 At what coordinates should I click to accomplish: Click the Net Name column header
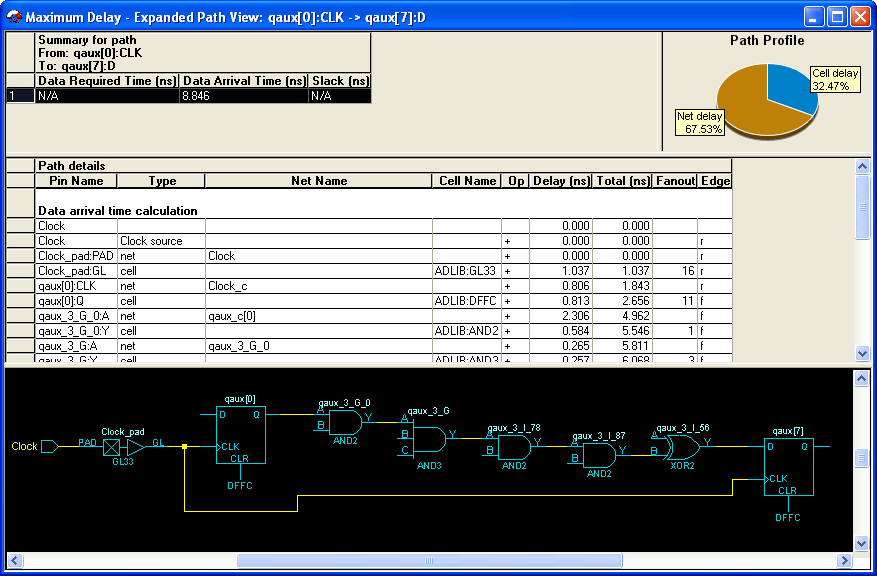coord(319,181)
